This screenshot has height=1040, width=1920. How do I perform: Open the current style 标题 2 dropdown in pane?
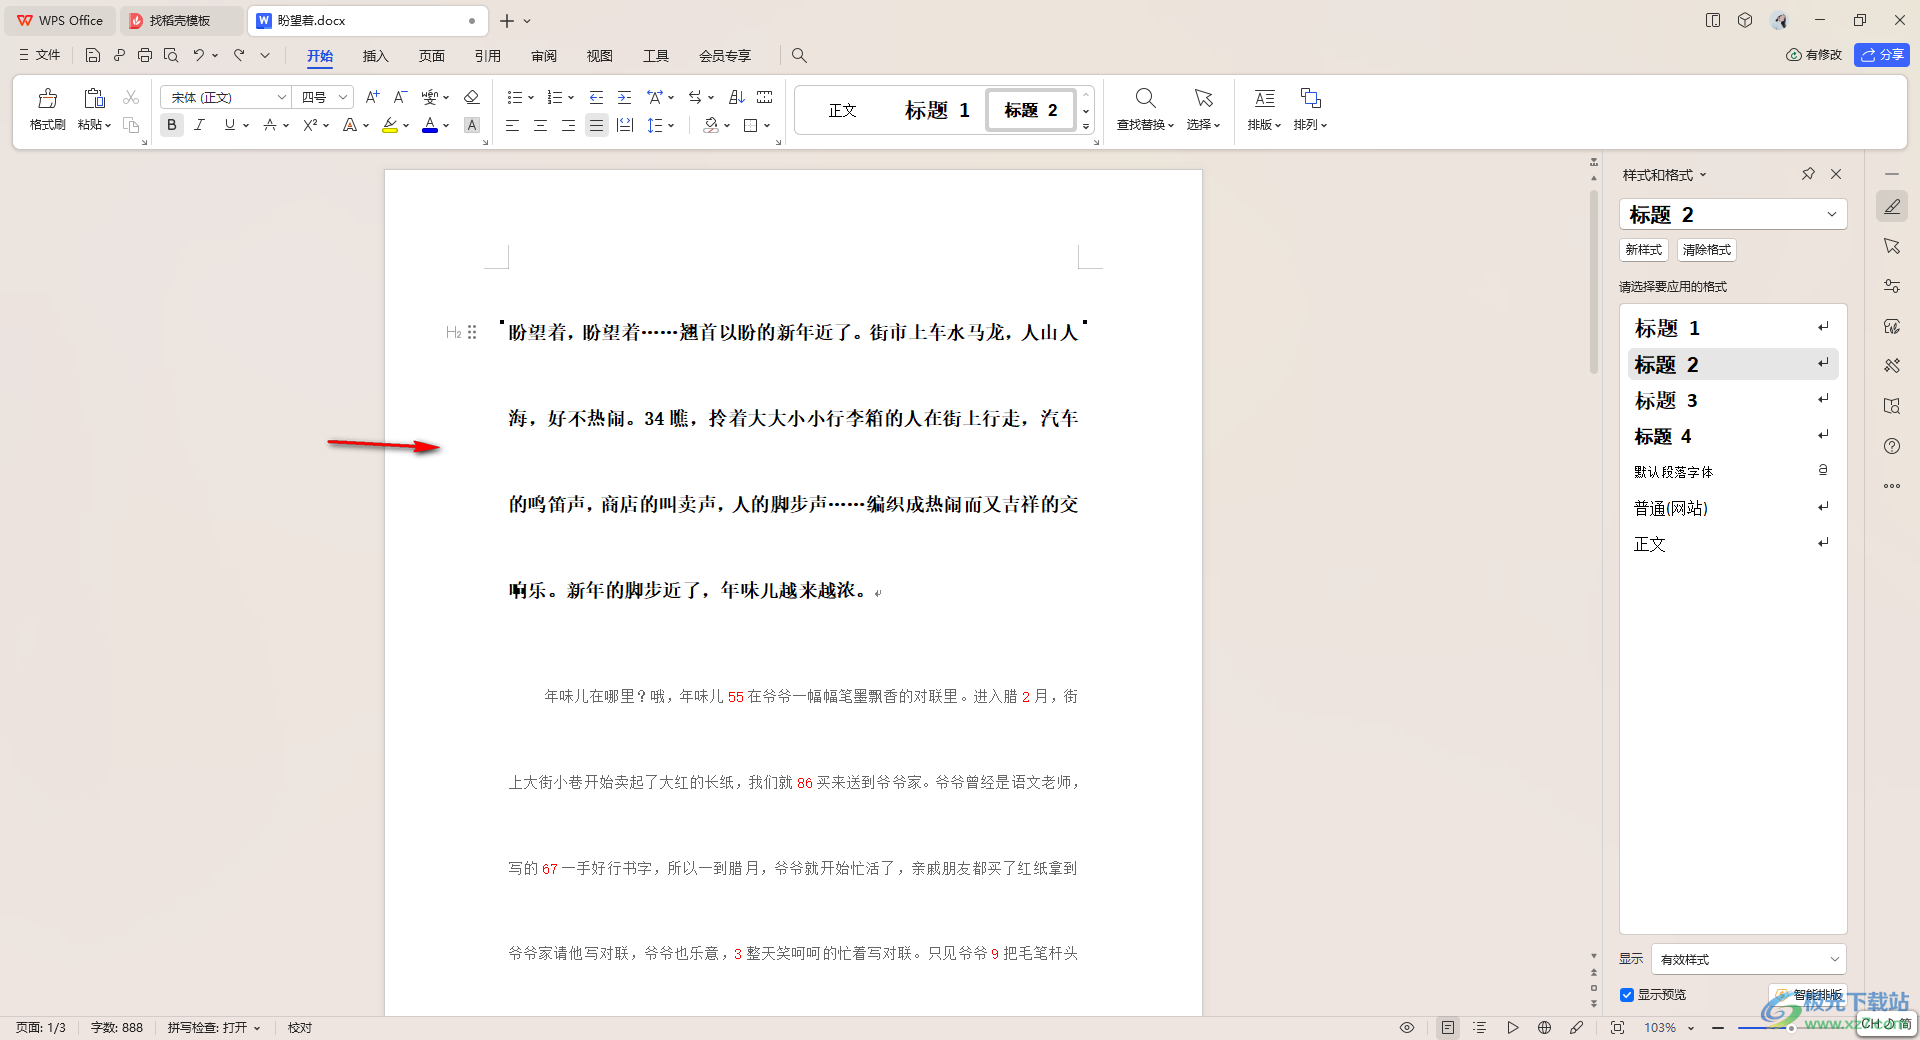1831,214
